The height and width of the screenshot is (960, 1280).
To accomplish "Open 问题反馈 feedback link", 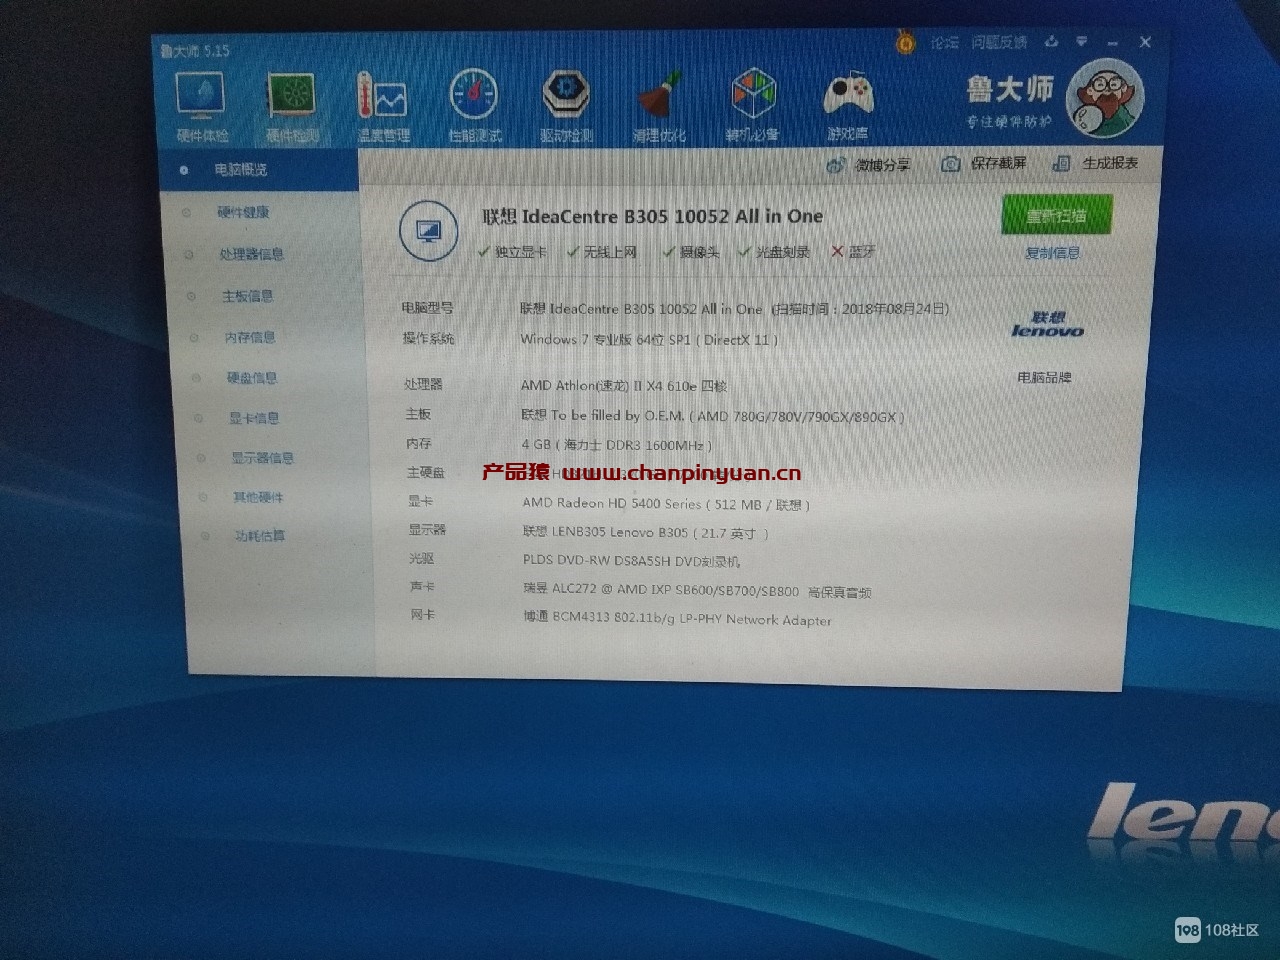I will pyautogui.click(x=999, y=42).
